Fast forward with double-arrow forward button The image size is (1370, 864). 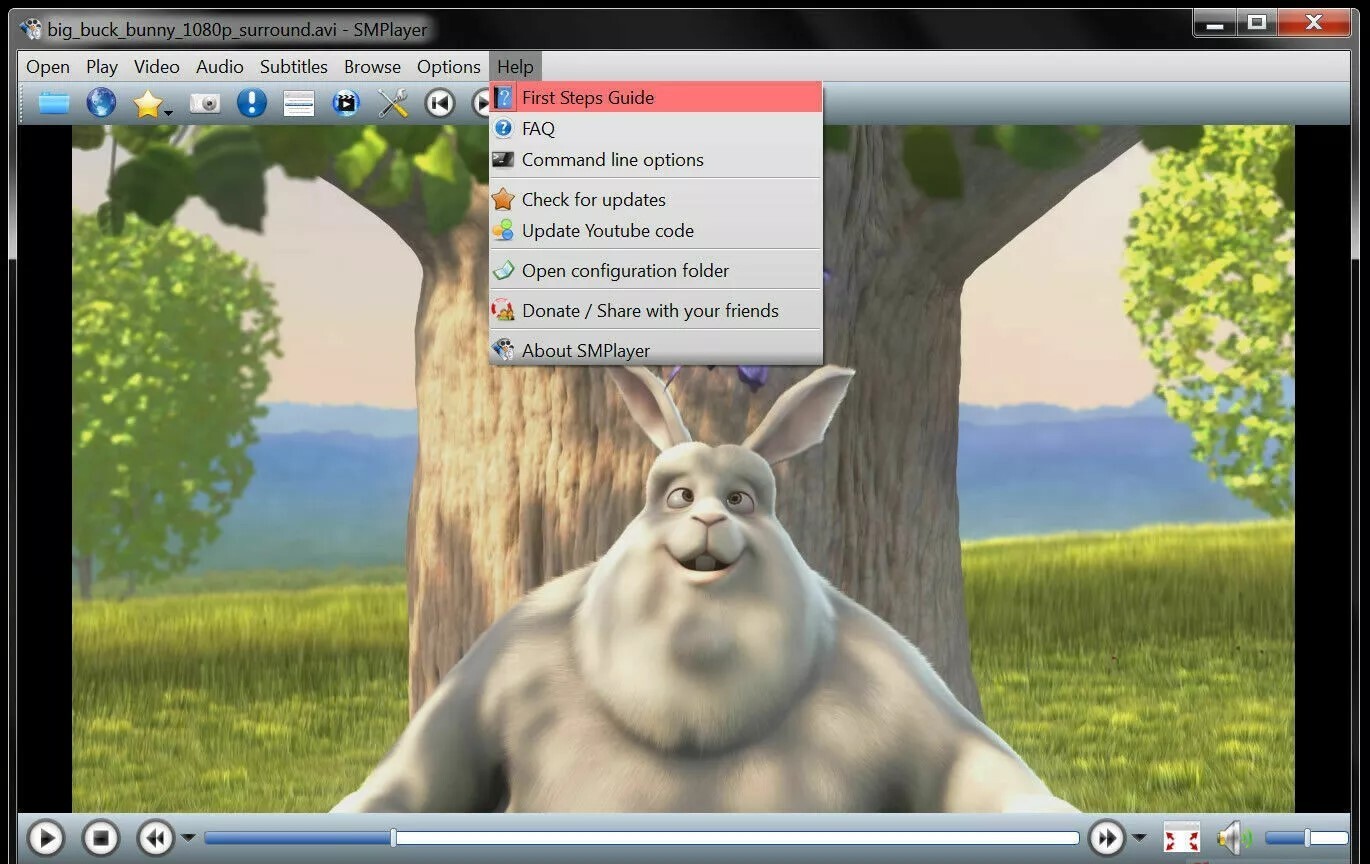point(1107,837)
